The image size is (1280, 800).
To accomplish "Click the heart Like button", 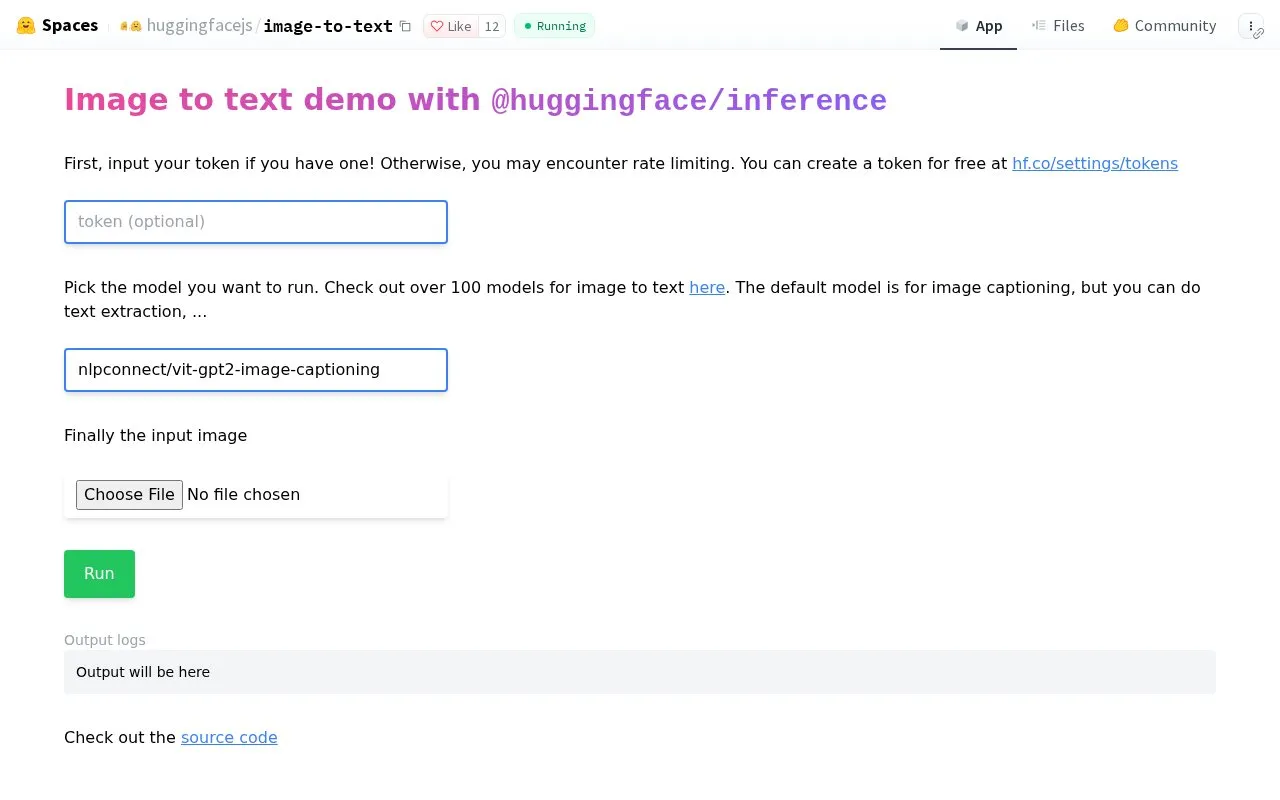I will pos(451,26).
